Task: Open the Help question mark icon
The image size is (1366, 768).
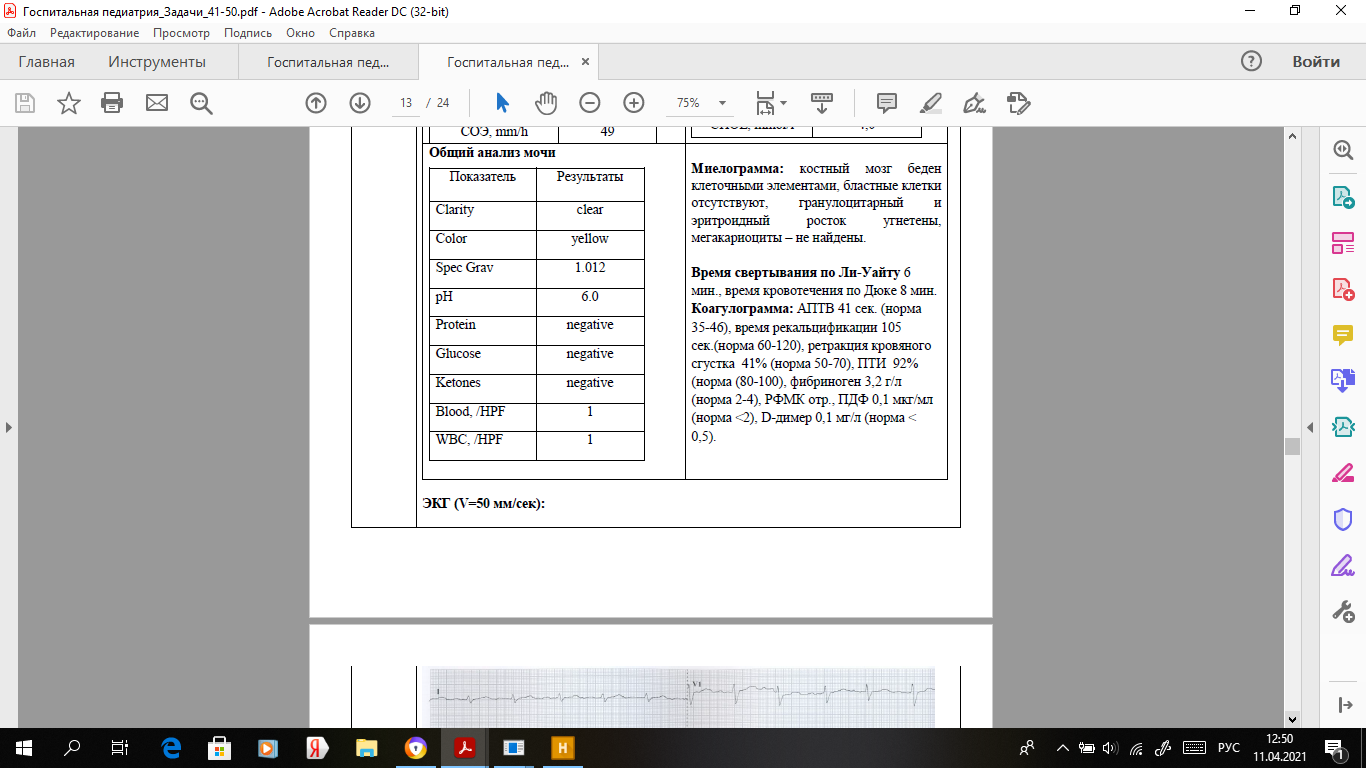Action: point(1251,61)
